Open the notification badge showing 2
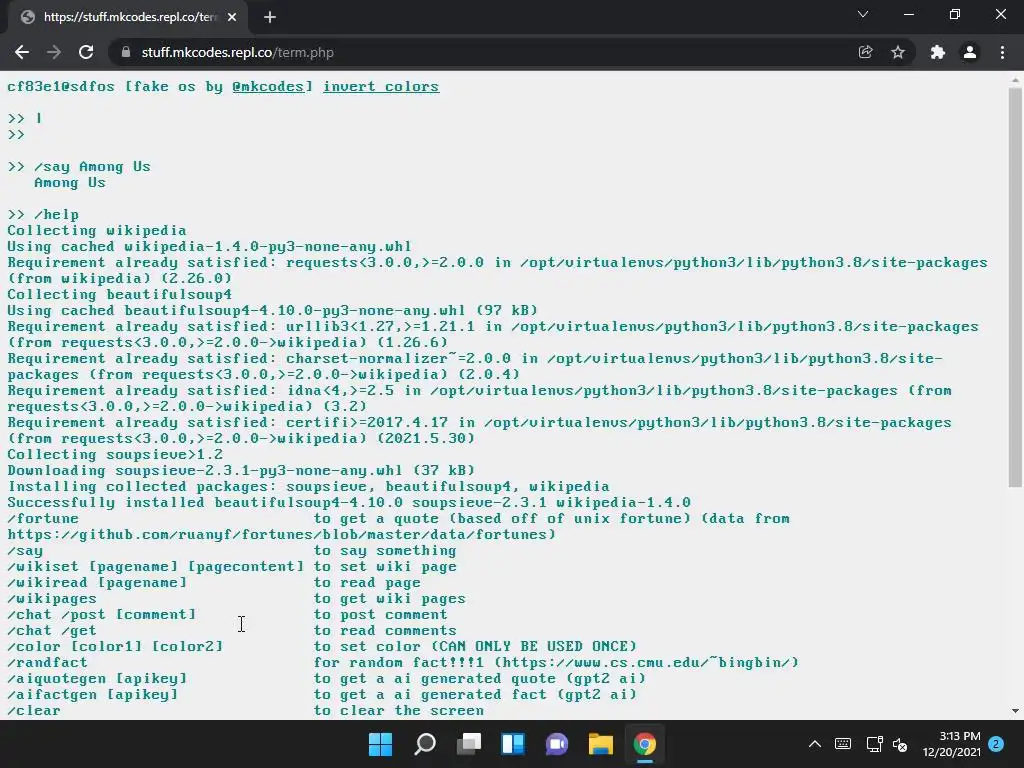This screenshot has width=1024, height=768. tap(996, 744)
